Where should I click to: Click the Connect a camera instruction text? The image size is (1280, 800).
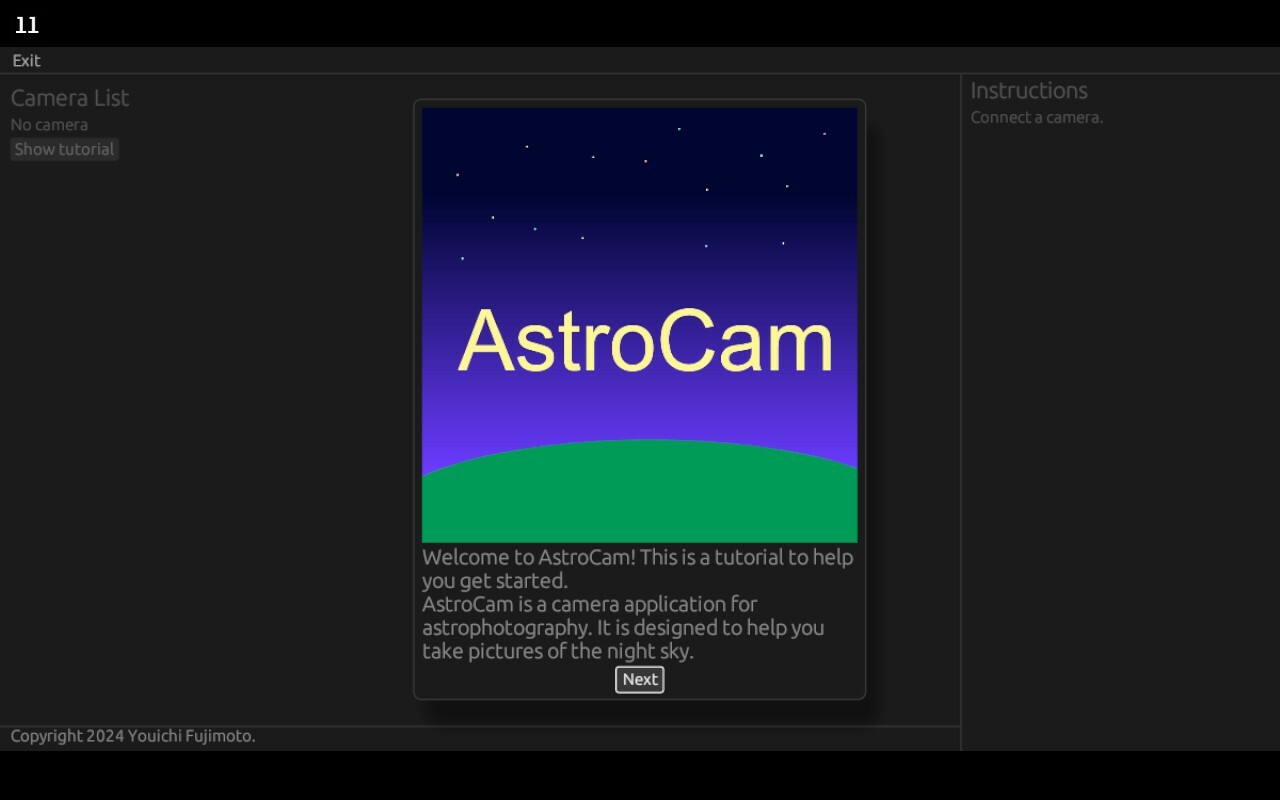(x=1036, y=117)
